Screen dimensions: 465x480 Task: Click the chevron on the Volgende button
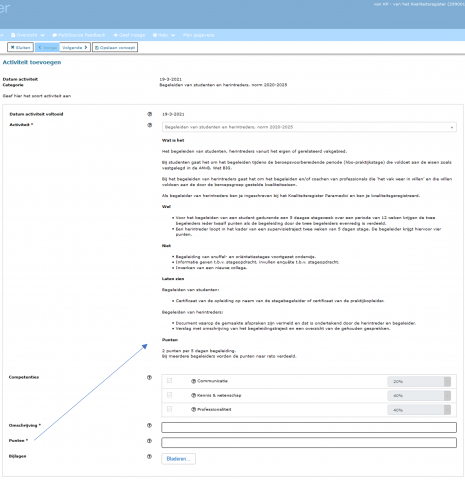coord(86,47)
